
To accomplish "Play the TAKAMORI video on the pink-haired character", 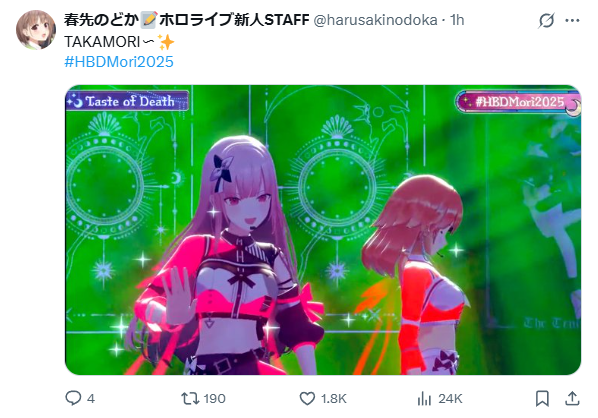I will tap(323, 230).
